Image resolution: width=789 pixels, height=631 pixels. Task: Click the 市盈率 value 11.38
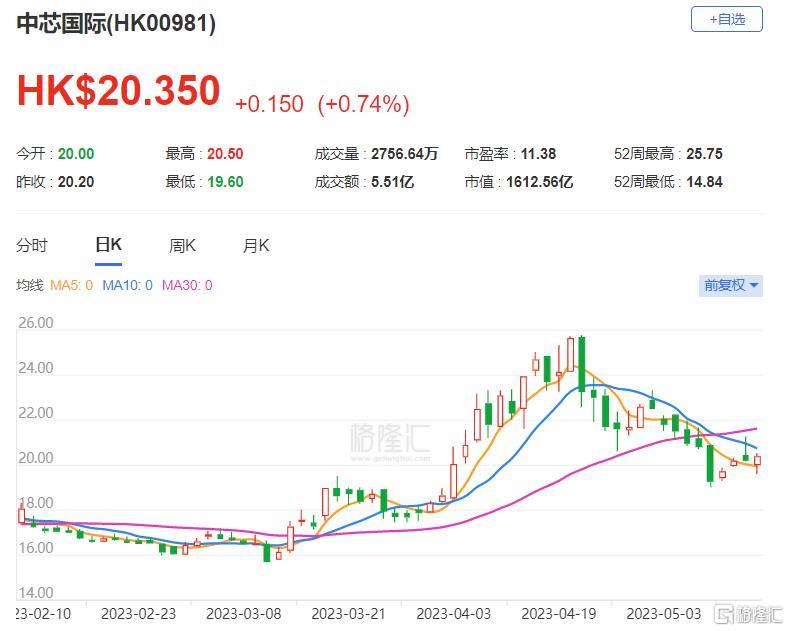(x=538, y=153)
